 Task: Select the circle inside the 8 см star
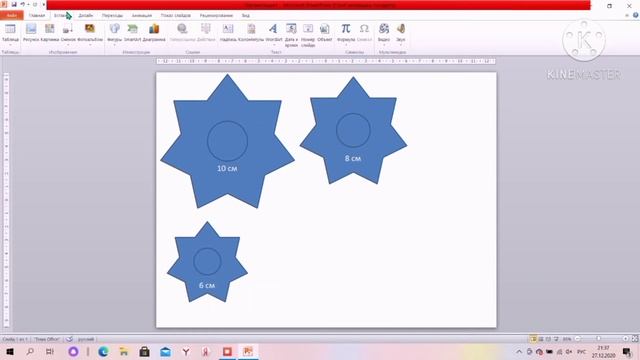pyautogui.click(x=353, y=130)
